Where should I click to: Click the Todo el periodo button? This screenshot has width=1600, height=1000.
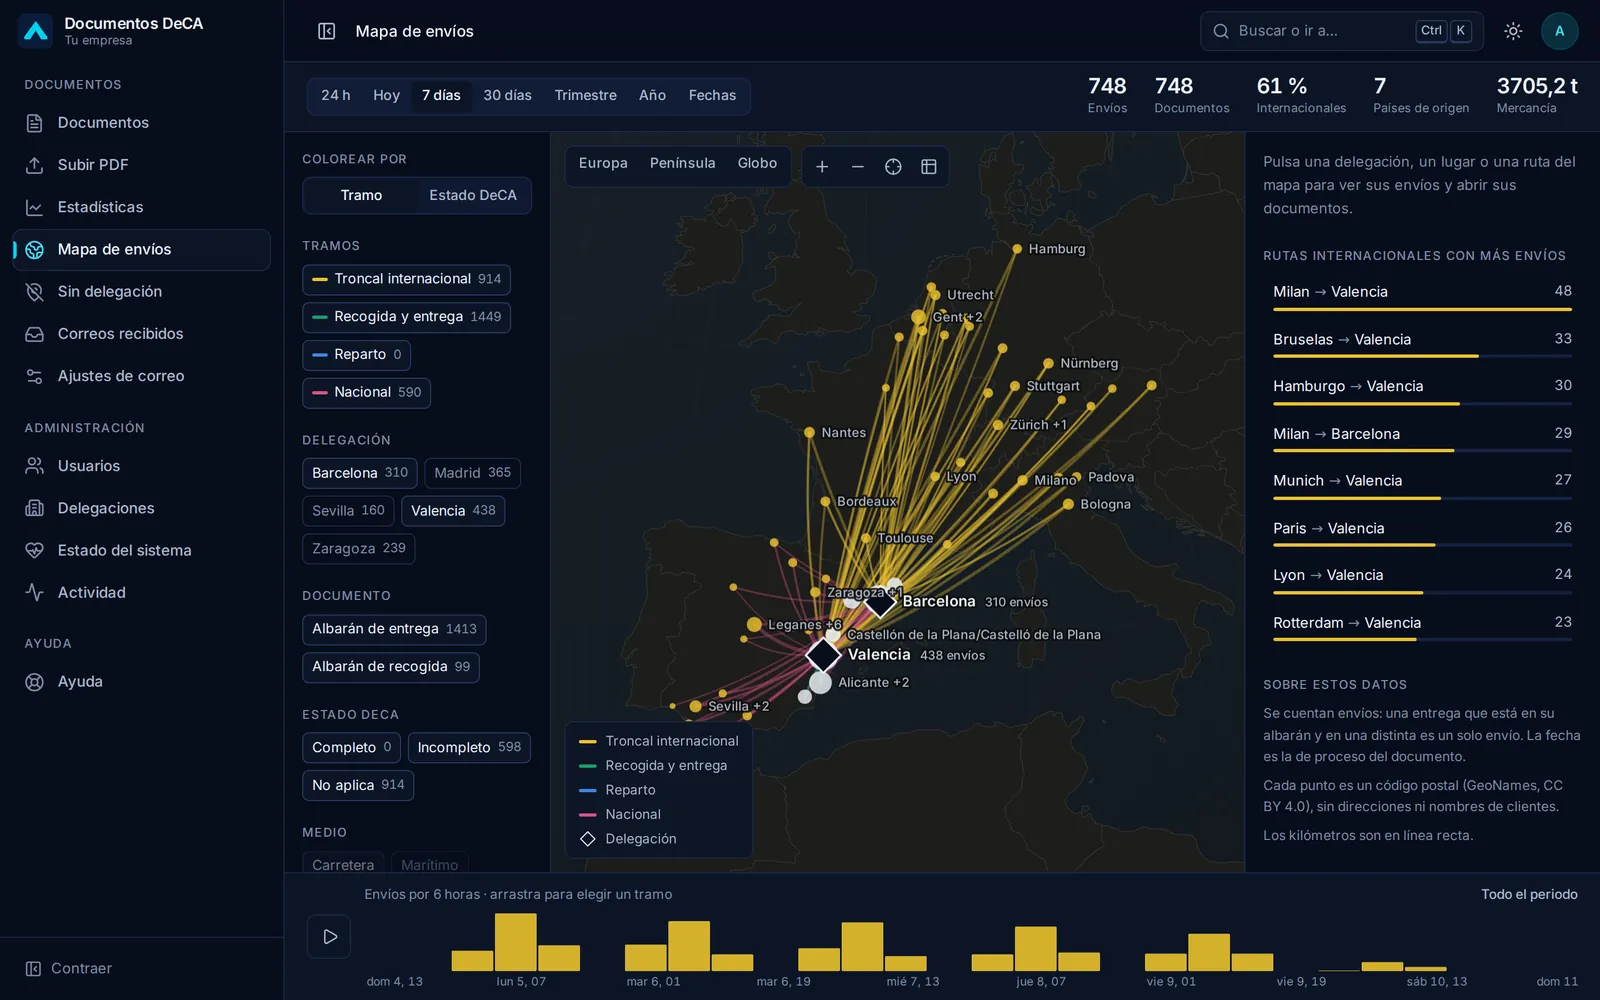(1529, 895)
